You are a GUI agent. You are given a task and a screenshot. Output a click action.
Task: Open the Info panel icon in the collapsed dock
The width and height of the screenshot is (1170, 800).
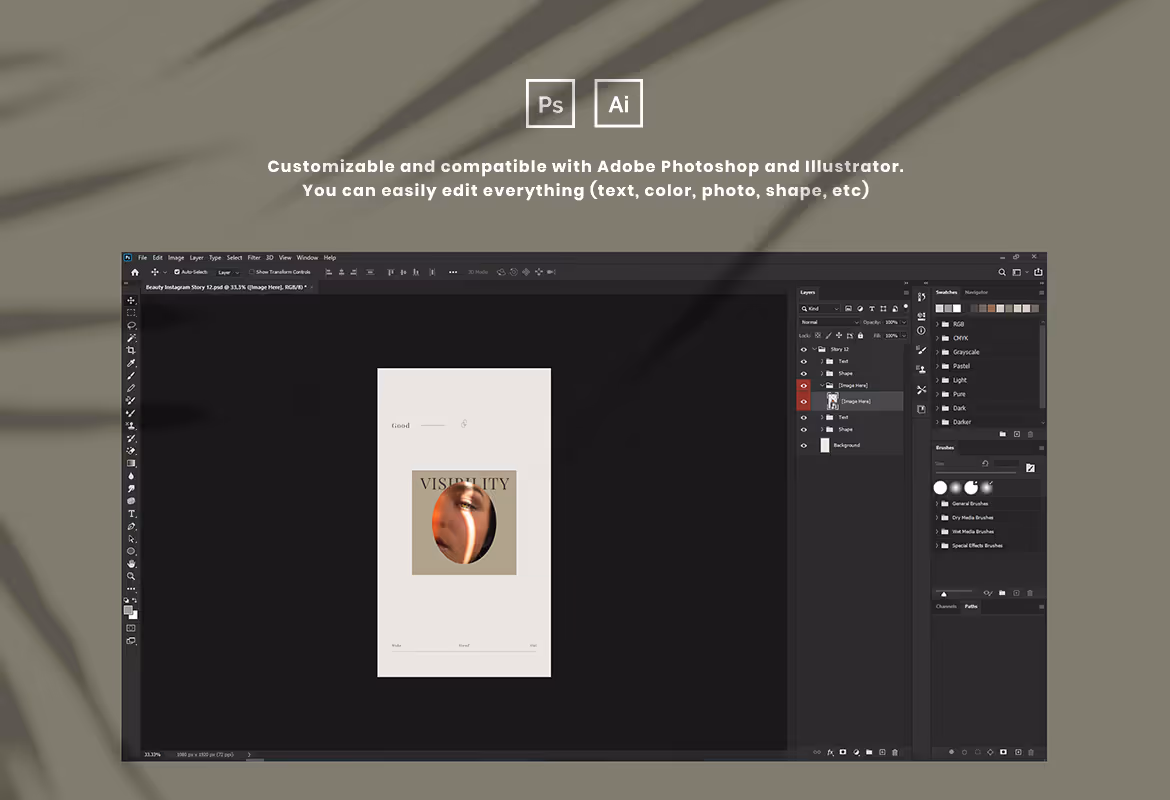[x=922, y=331]
